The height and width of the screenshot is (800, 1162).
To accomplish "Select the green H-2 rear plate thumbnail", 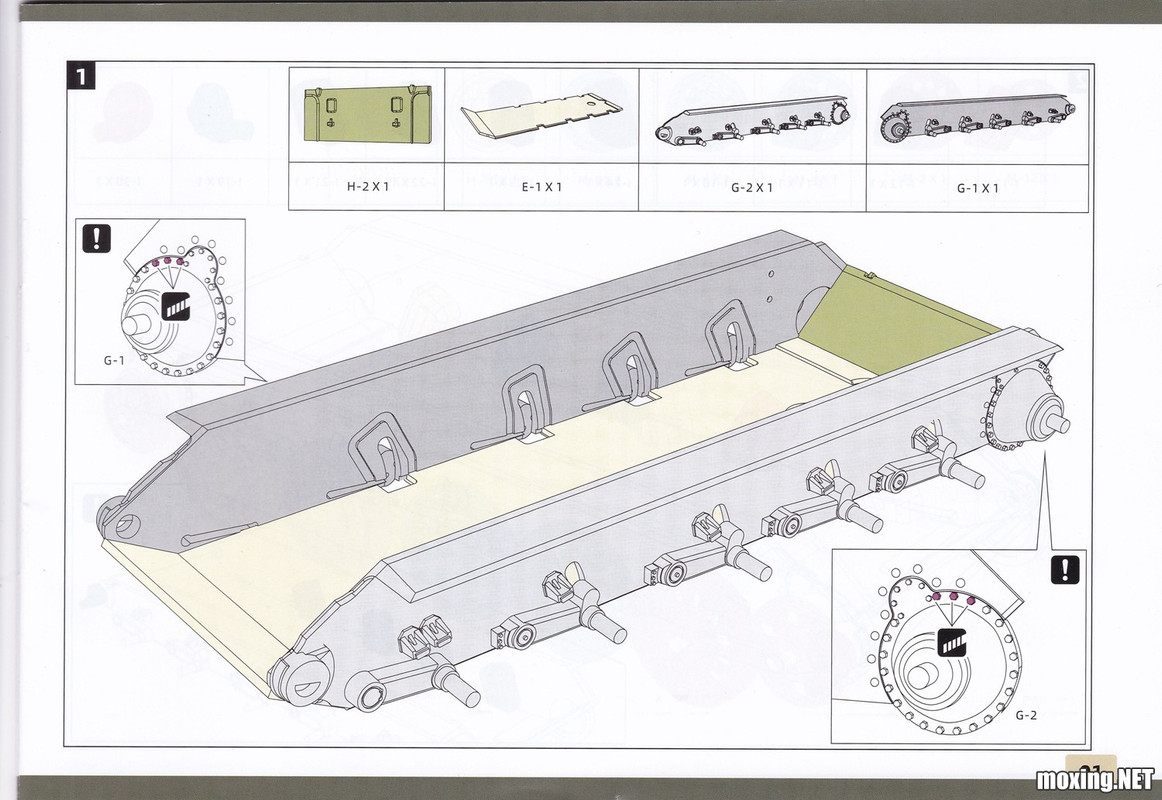I will pos(368,113).
